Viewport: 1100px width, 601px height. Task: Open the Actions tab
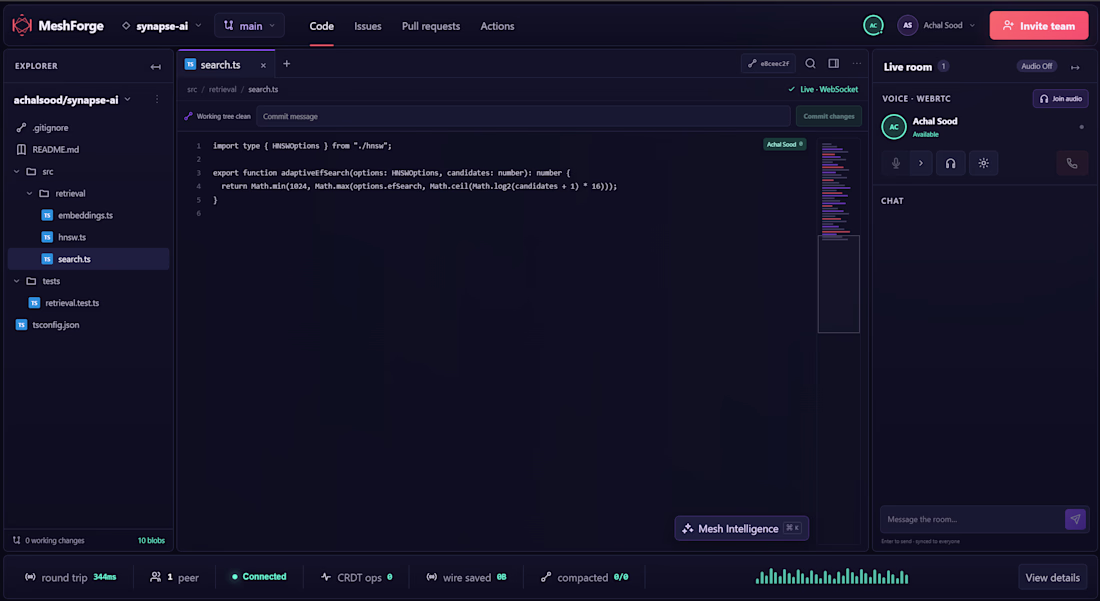tap(497, 26)
